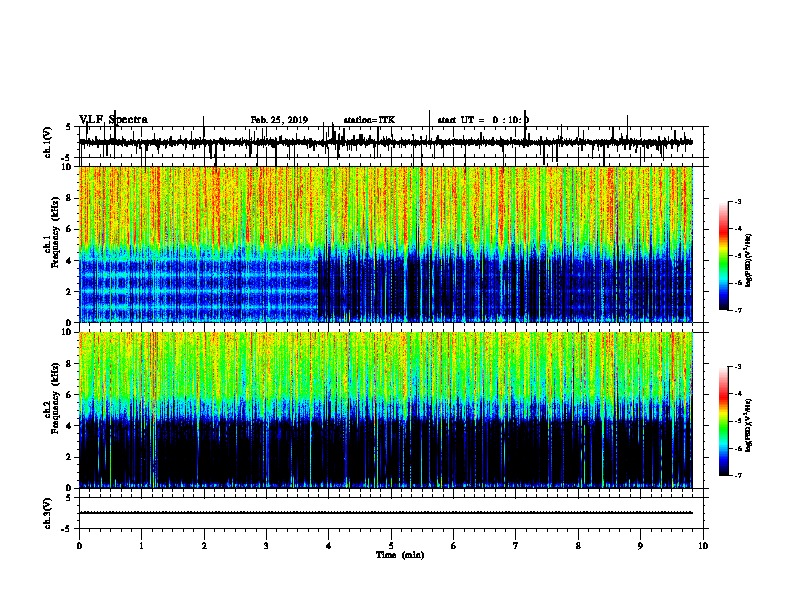Click the ch.1 voltage waveform trace panel
This screenshot has width=792, height=612.
[x=391, y=142]
